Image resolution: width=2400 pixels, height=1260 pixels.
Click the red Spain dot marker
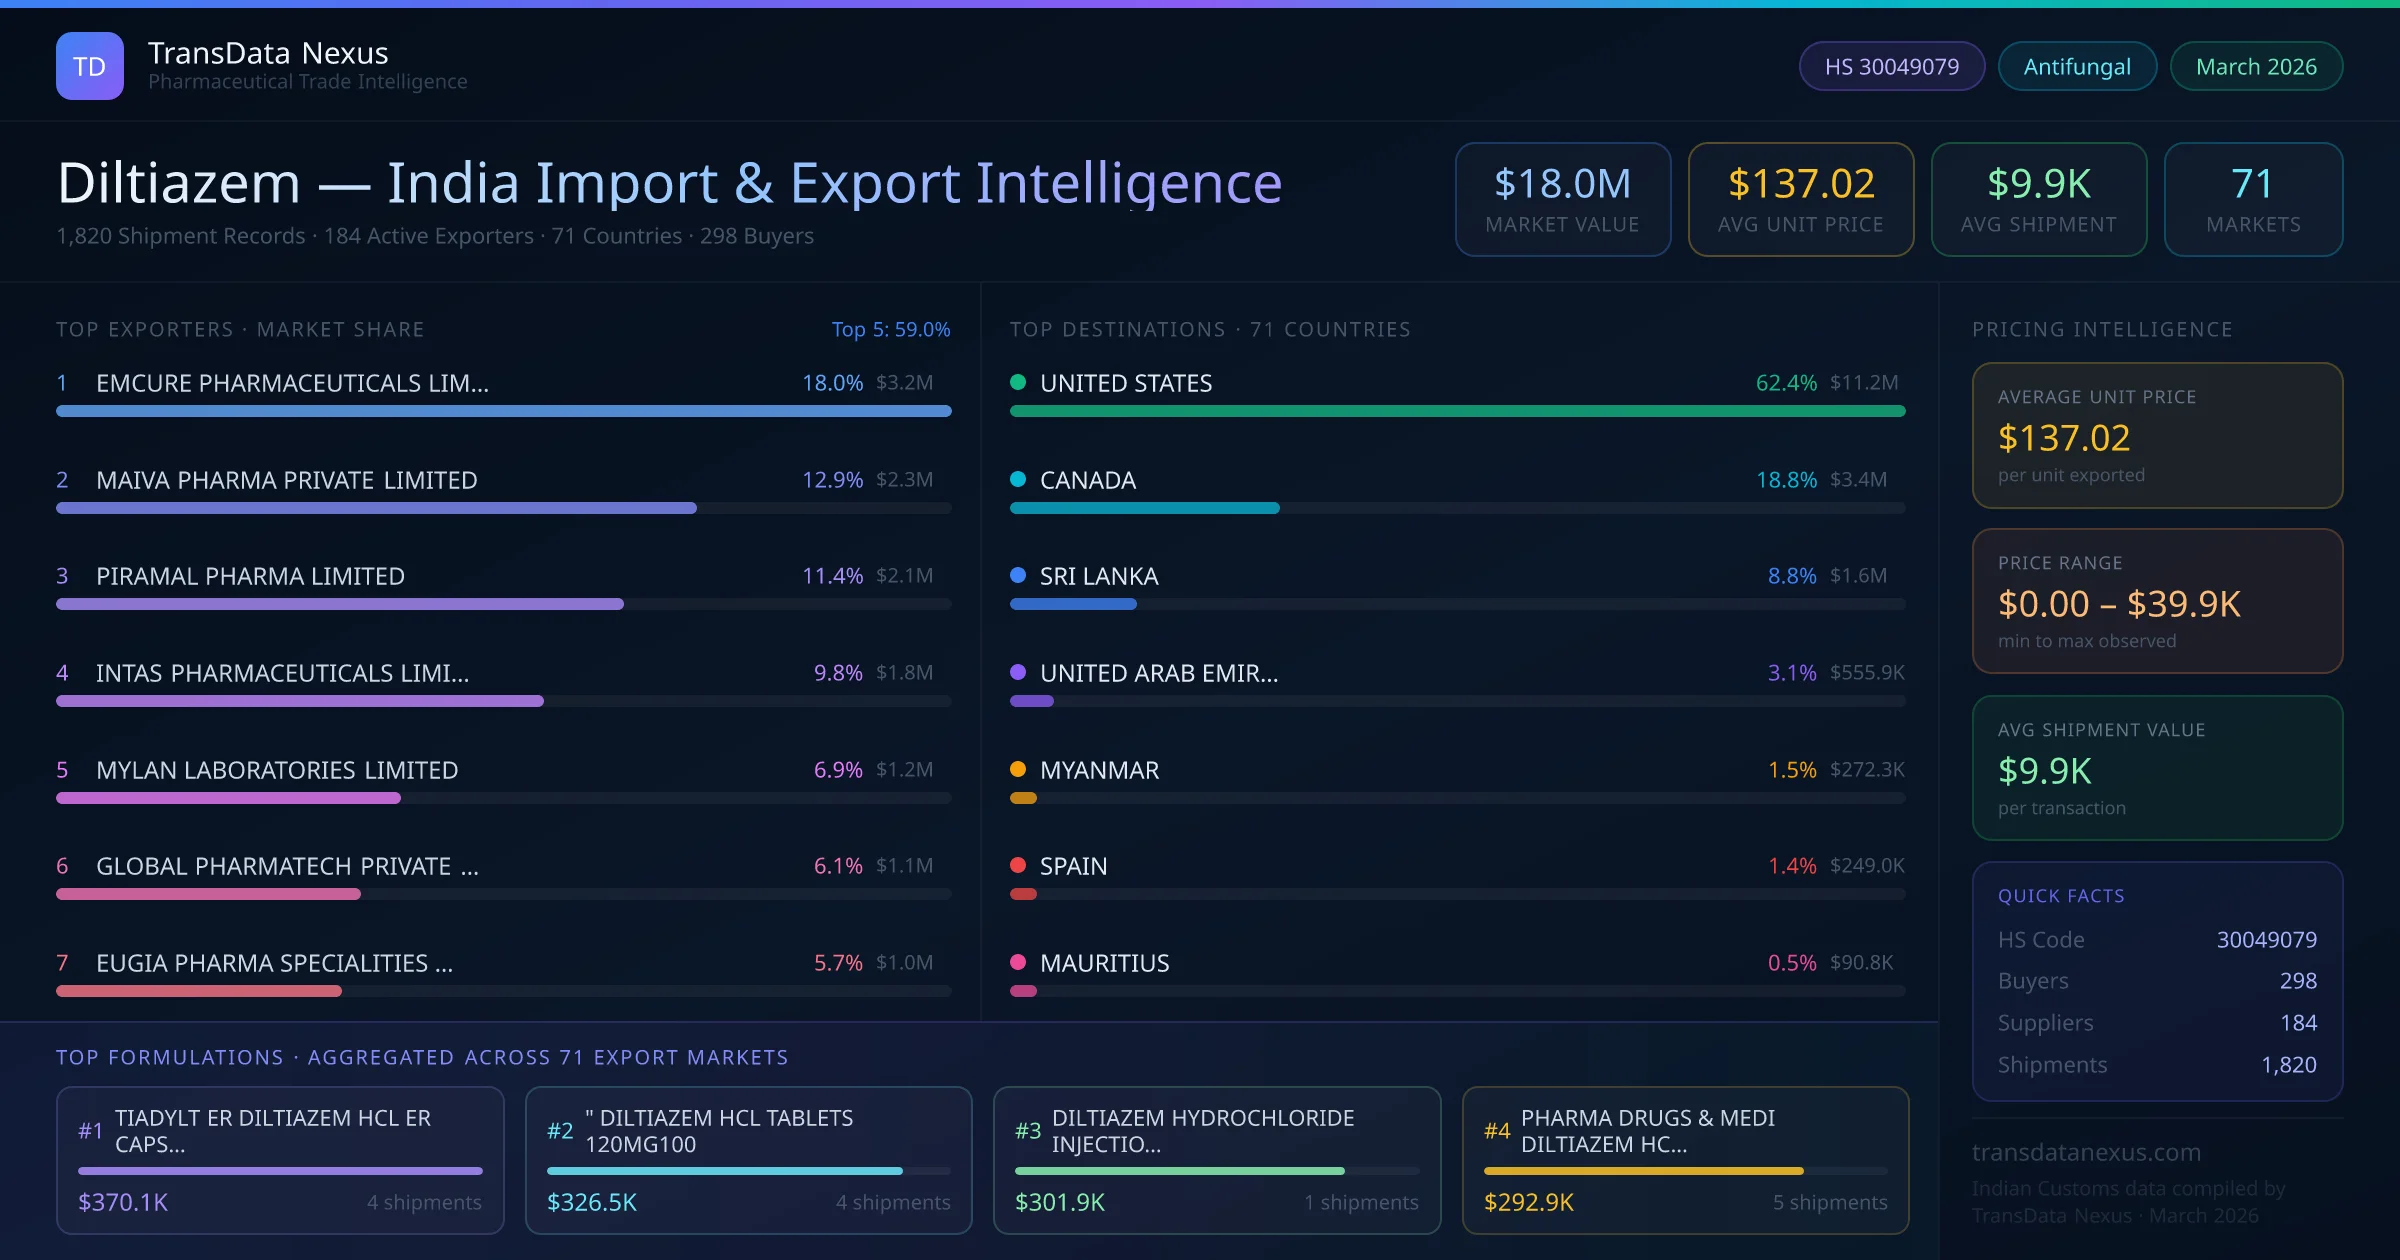(1018, 865)
